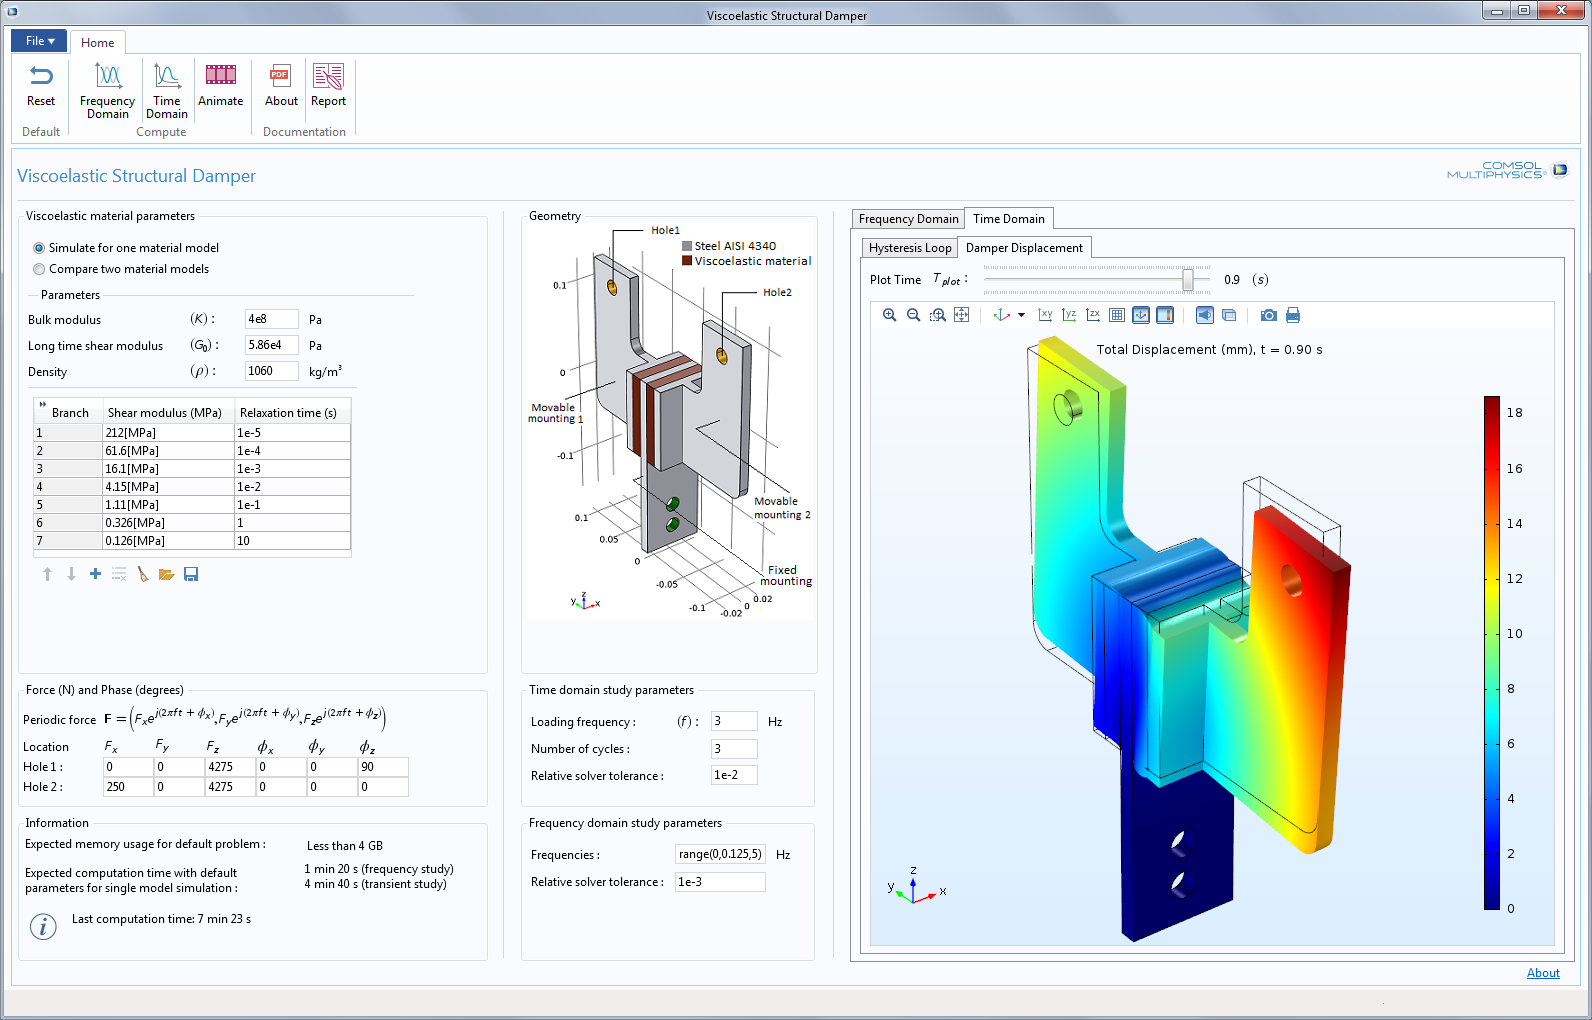The width and height of the screenshot is (1592, 1020).
Task: Edit the Number of cycles field
Action: (734, 748)
